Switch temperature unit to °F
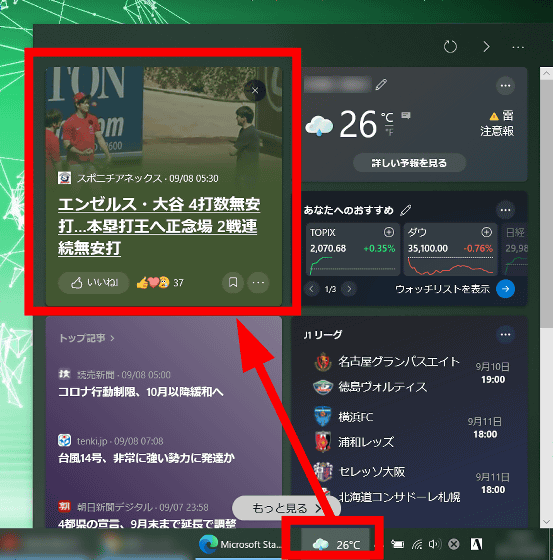The width and height of the screenshot is (553, 560). pyautogui.click(x=389, y=132)
